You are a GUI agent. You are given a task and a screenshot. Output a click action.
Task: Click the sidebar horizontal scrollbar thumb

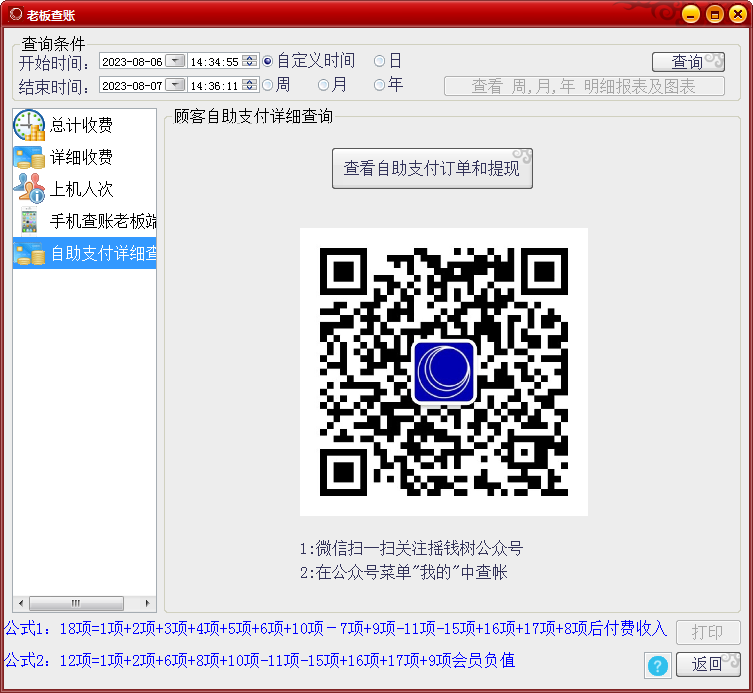coord(75,603)
